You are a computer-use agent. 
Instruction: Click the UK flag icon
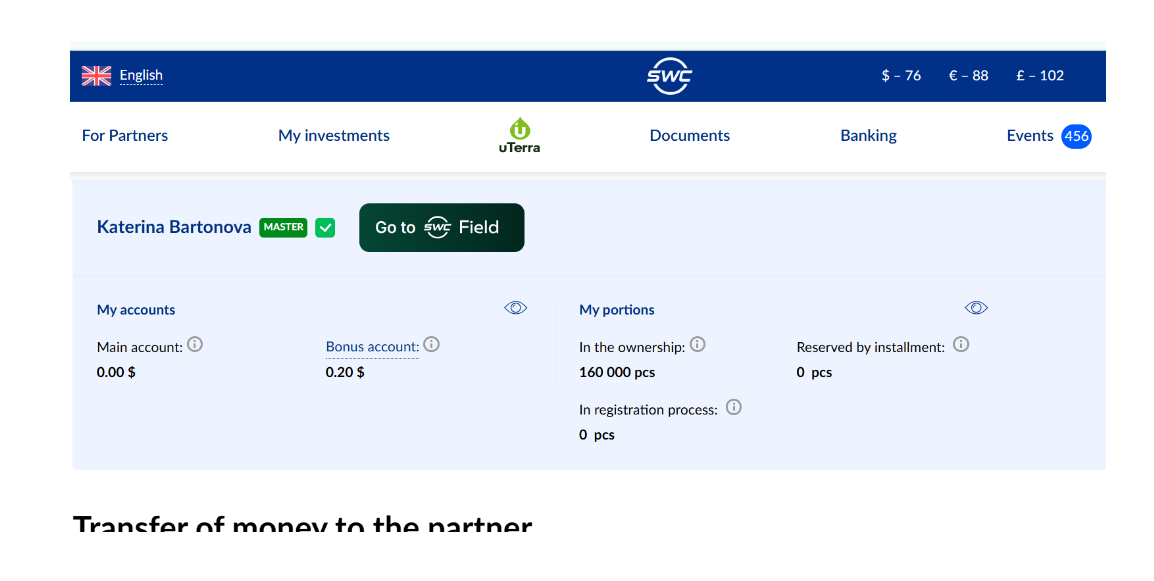point(96,75)
